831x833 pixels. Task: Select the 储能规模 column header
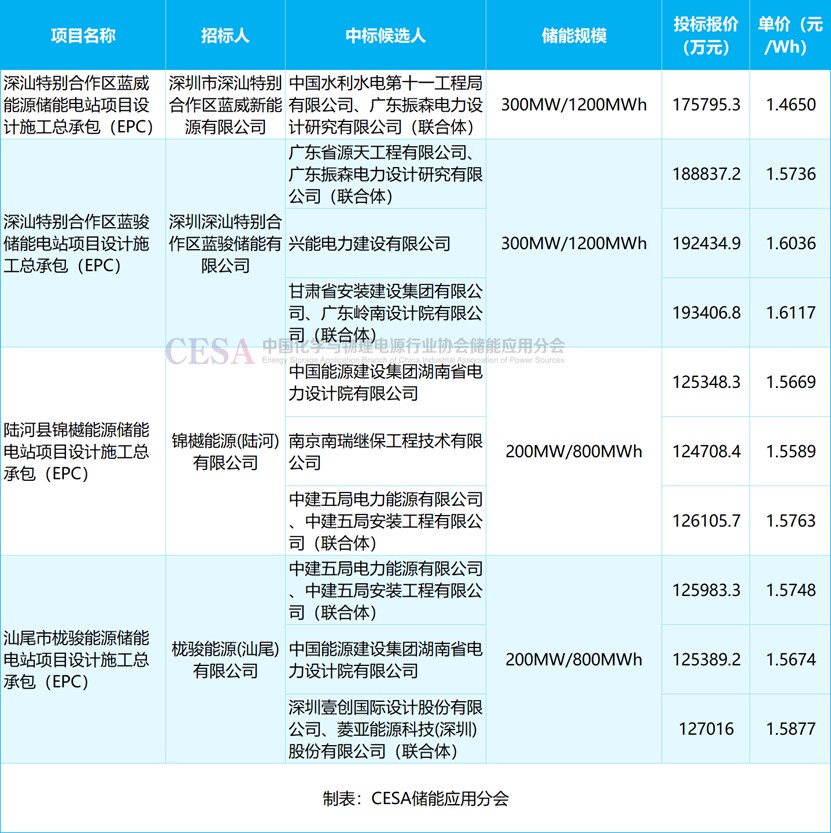(573, 35)
